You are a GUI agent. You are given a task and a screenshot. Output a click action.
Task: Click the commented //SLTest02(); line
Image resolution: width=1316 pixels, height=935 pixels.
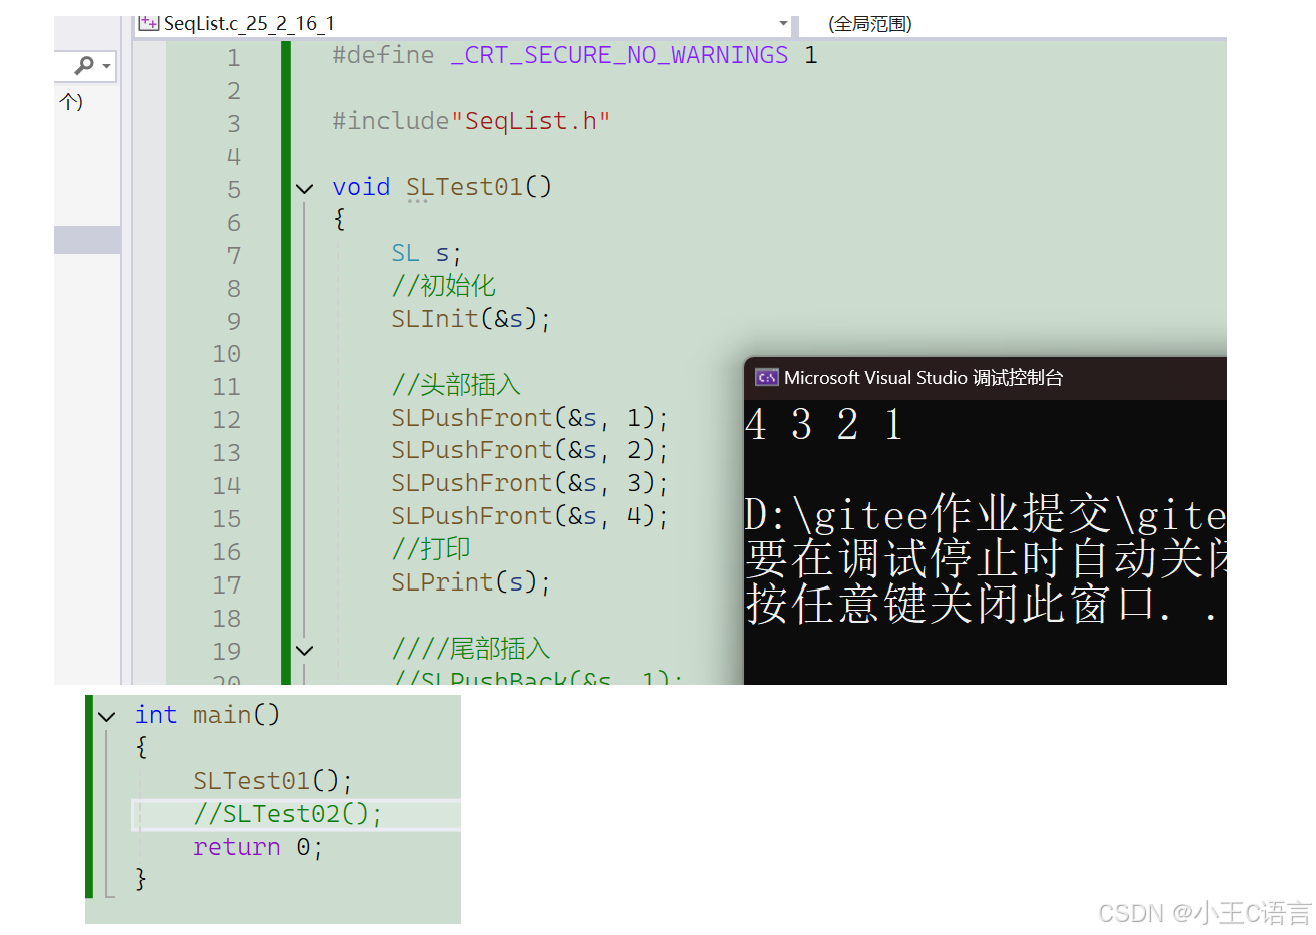pyautogui.click(x=288, y=814)
